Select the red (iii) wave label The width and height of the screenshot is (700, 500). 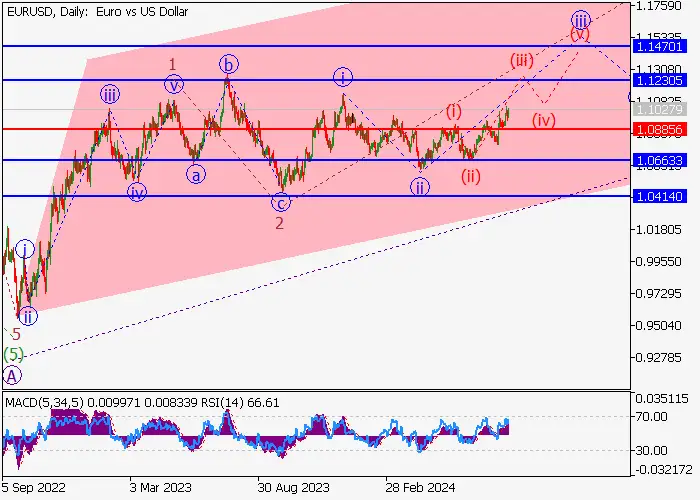tap(522, 60)
